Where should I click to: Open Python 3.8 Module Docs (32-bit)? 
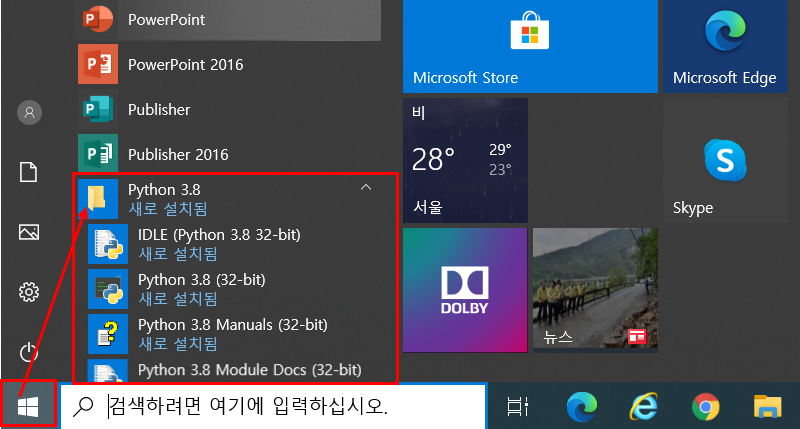235,370
